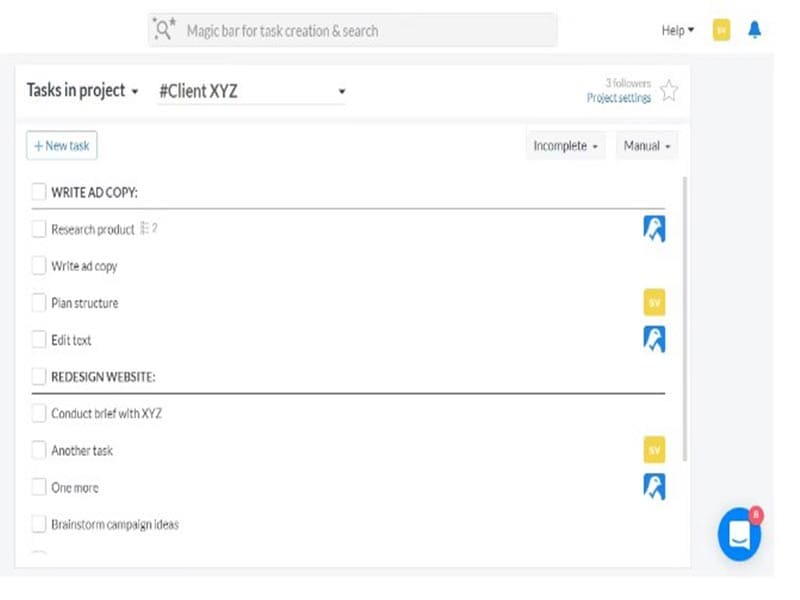Open the chat support bubble
The image size is (800, 600).
pyautogui.click(x=739, y=534)
